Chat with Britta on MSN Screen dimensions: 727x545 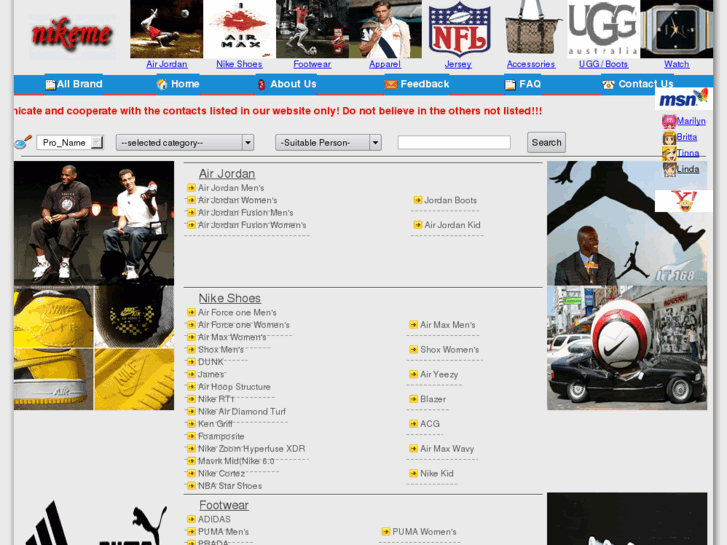click(x=687, y=137)
